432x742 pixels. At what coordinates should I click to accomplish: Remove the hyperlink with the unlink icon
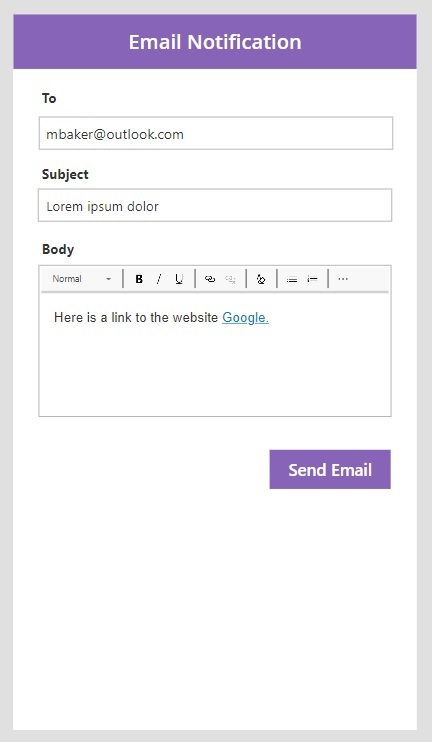pyautogui.click(x=230, y=279)
